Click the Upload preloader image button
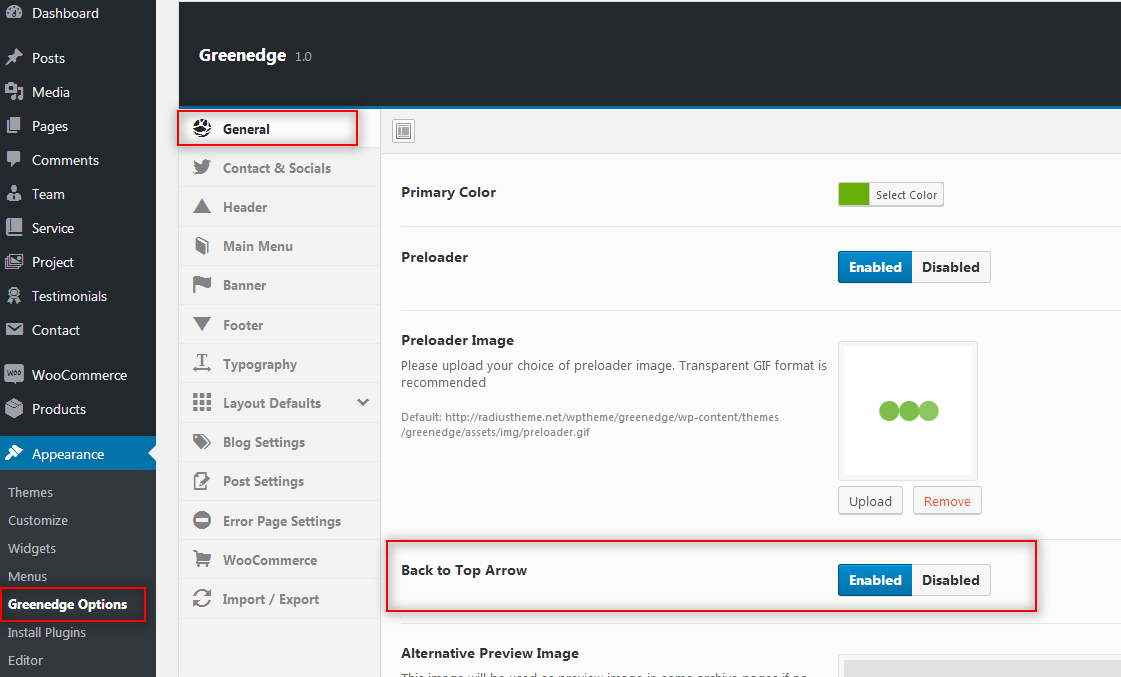The width and height of the screenshot is (1121, 677). click(870, 501)
